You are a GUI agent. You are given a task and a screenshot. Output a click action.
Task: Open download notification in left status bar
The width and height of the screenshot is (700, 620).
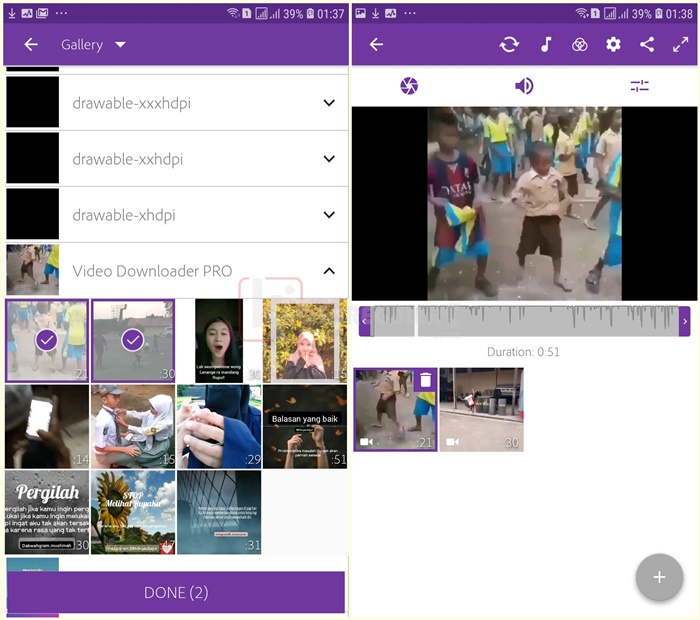pos(12,13)
